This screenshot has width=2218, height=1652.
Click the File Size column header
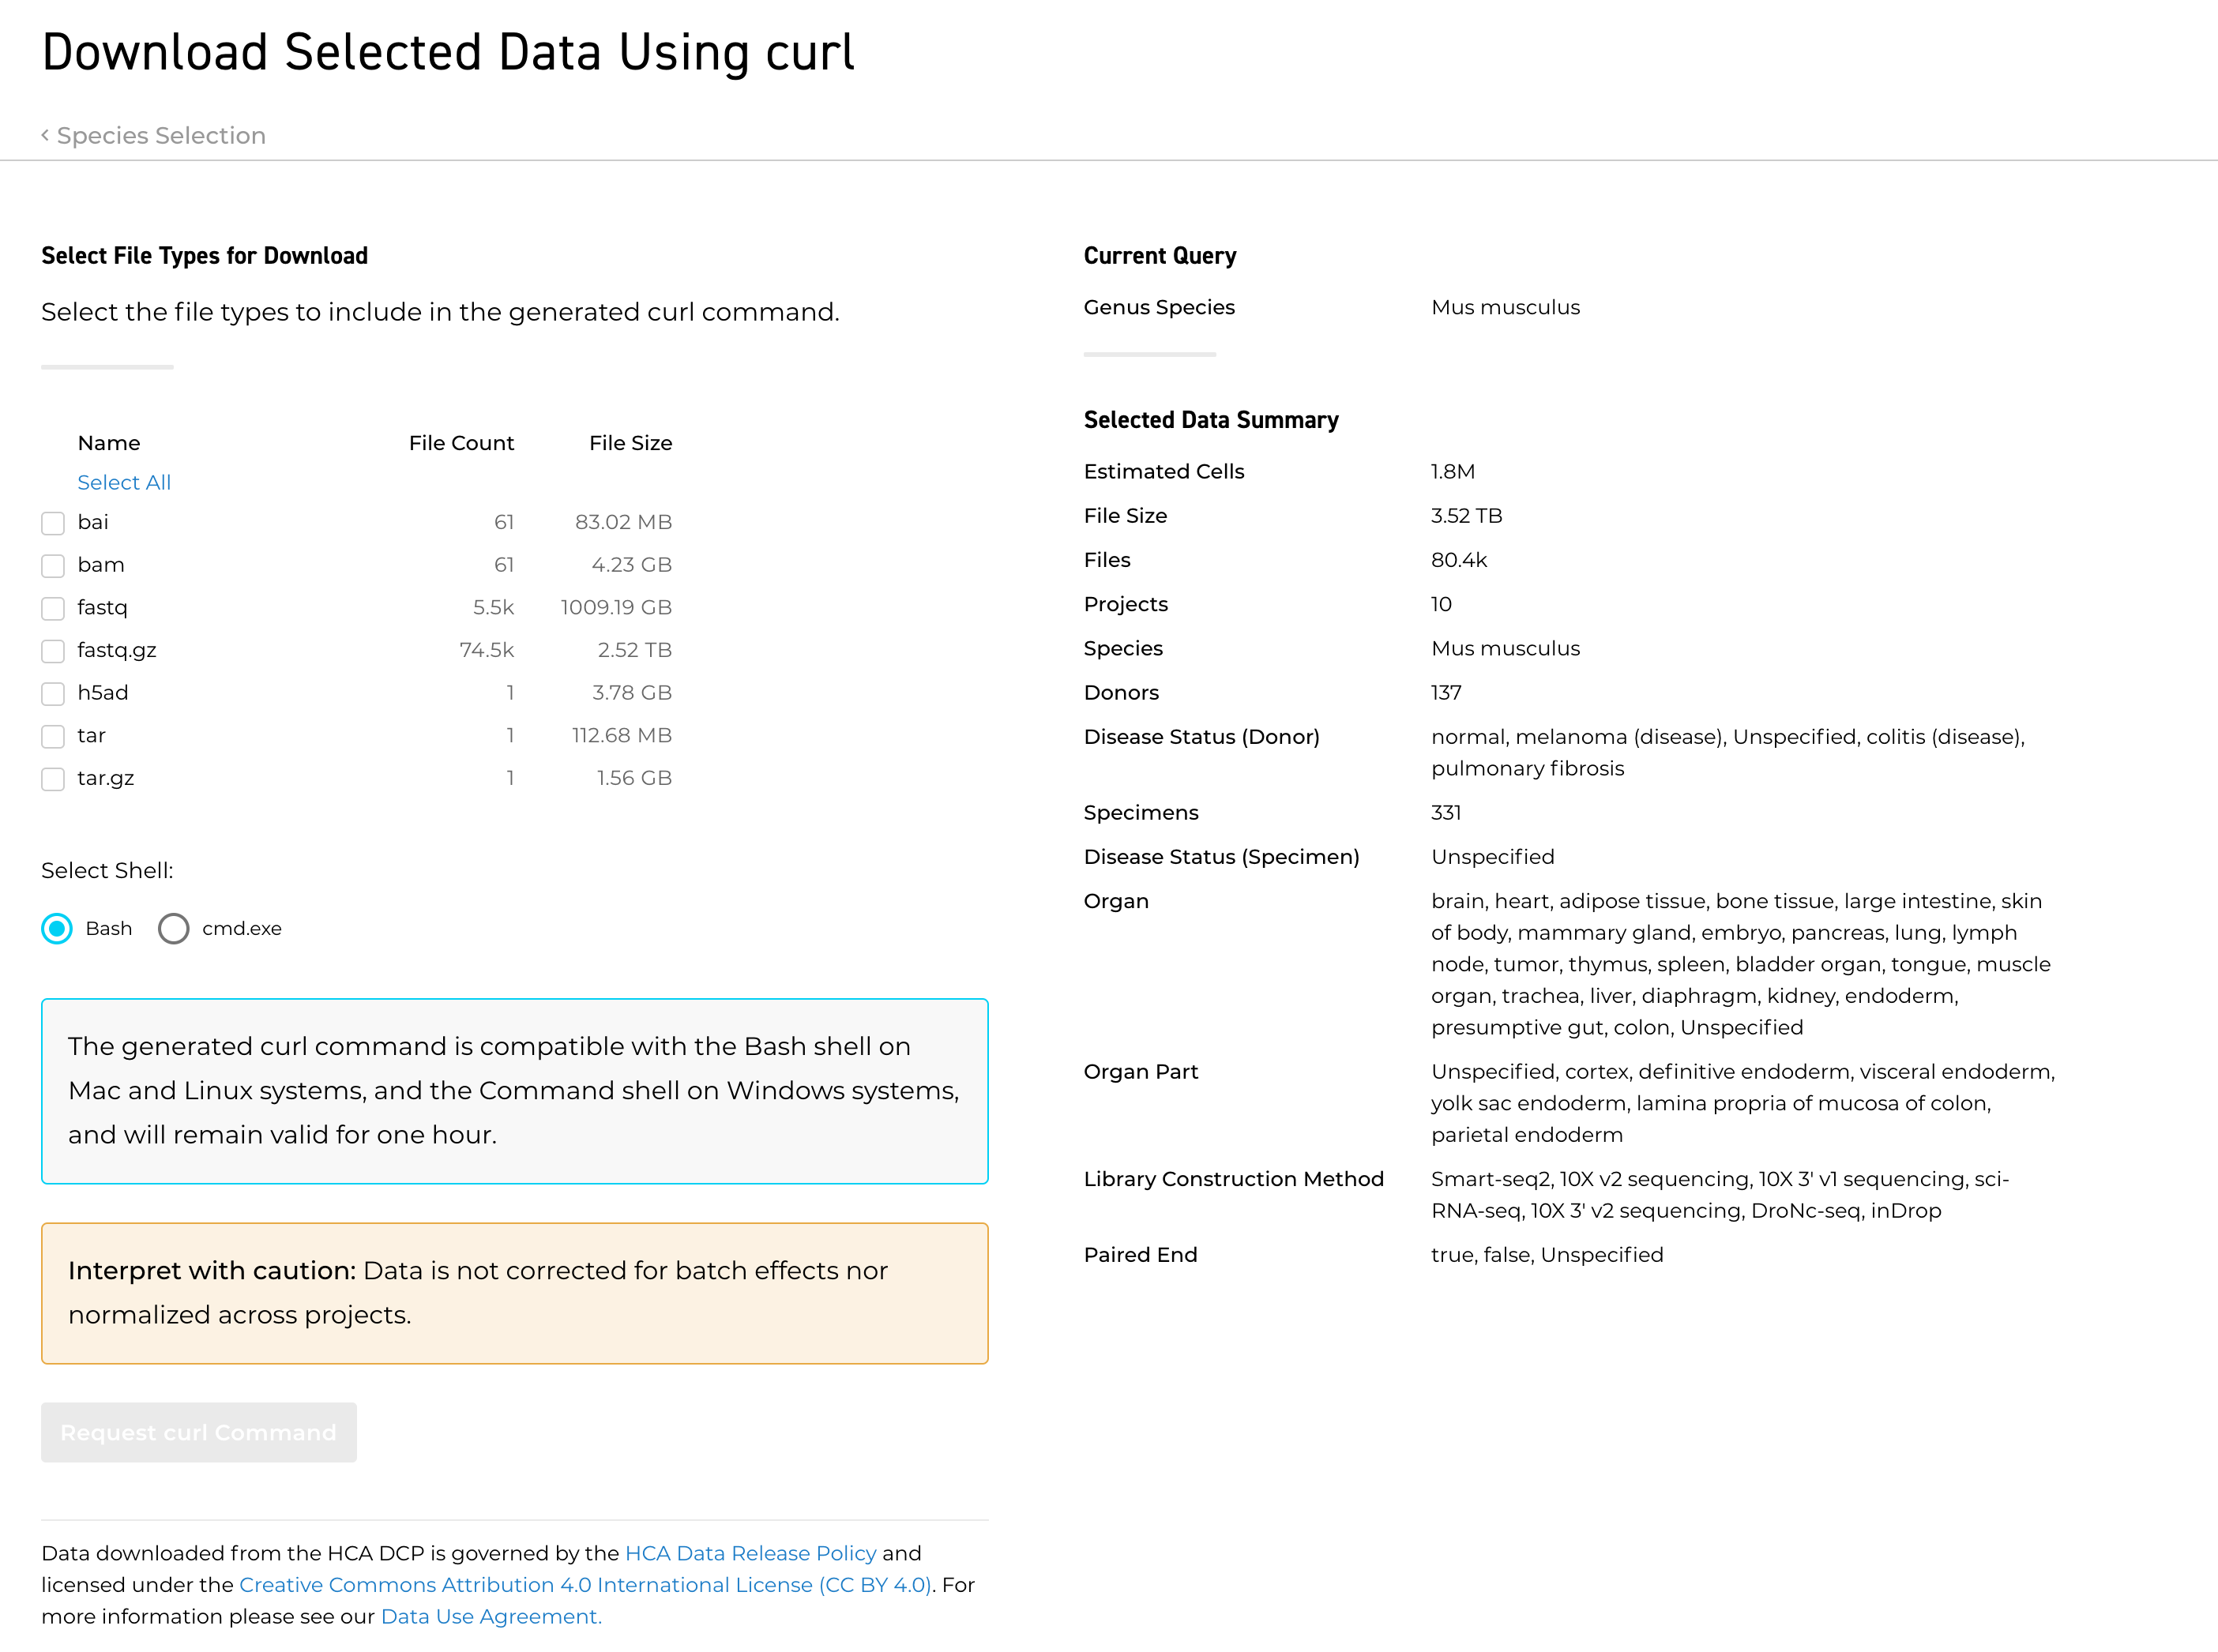pos(630,443)
